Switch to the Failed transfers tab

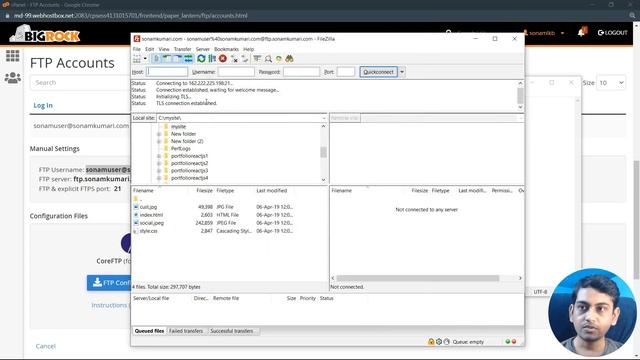(186, 331)
